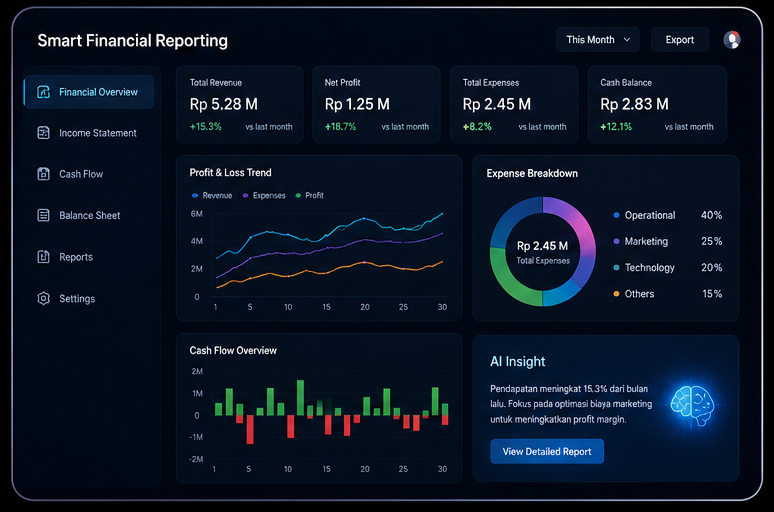Image resolution: width=774 pixels, height=512 pixels.
Task: Click the Operational 40% value
Action: point(711,215)
